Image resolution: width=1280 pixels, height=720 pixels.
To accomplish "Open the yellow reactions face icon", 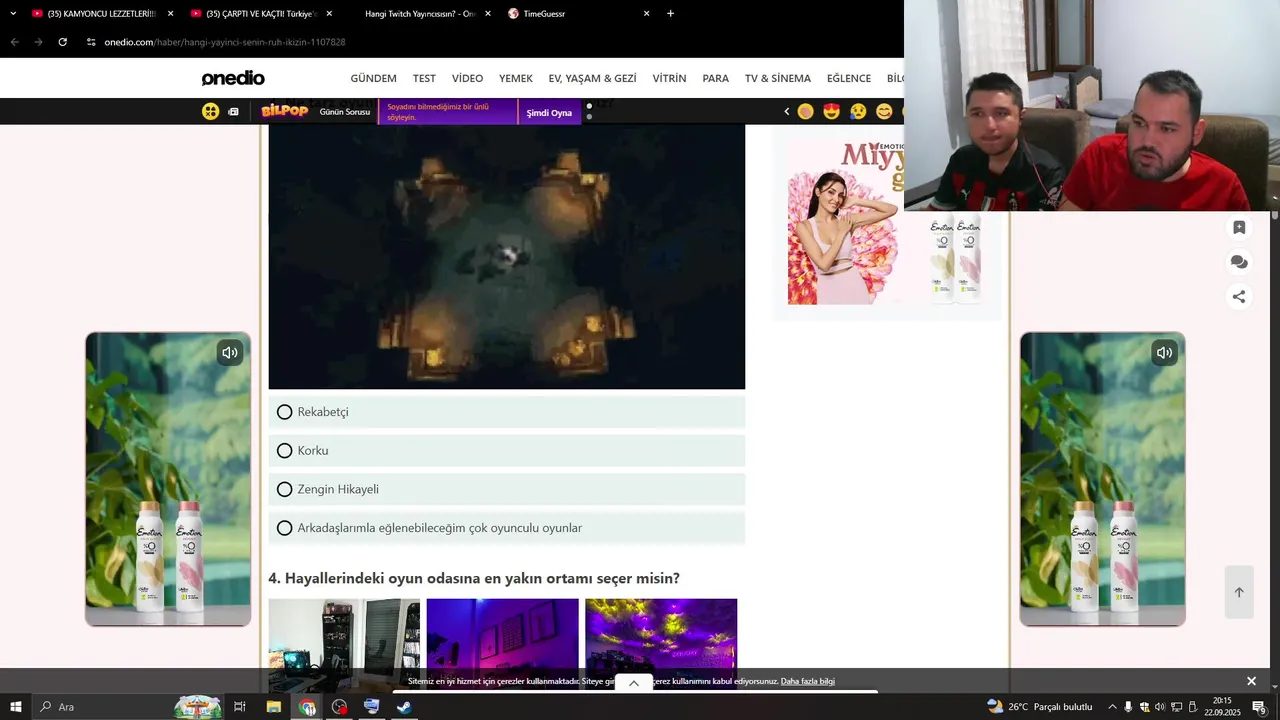I will tap(210, 112).
